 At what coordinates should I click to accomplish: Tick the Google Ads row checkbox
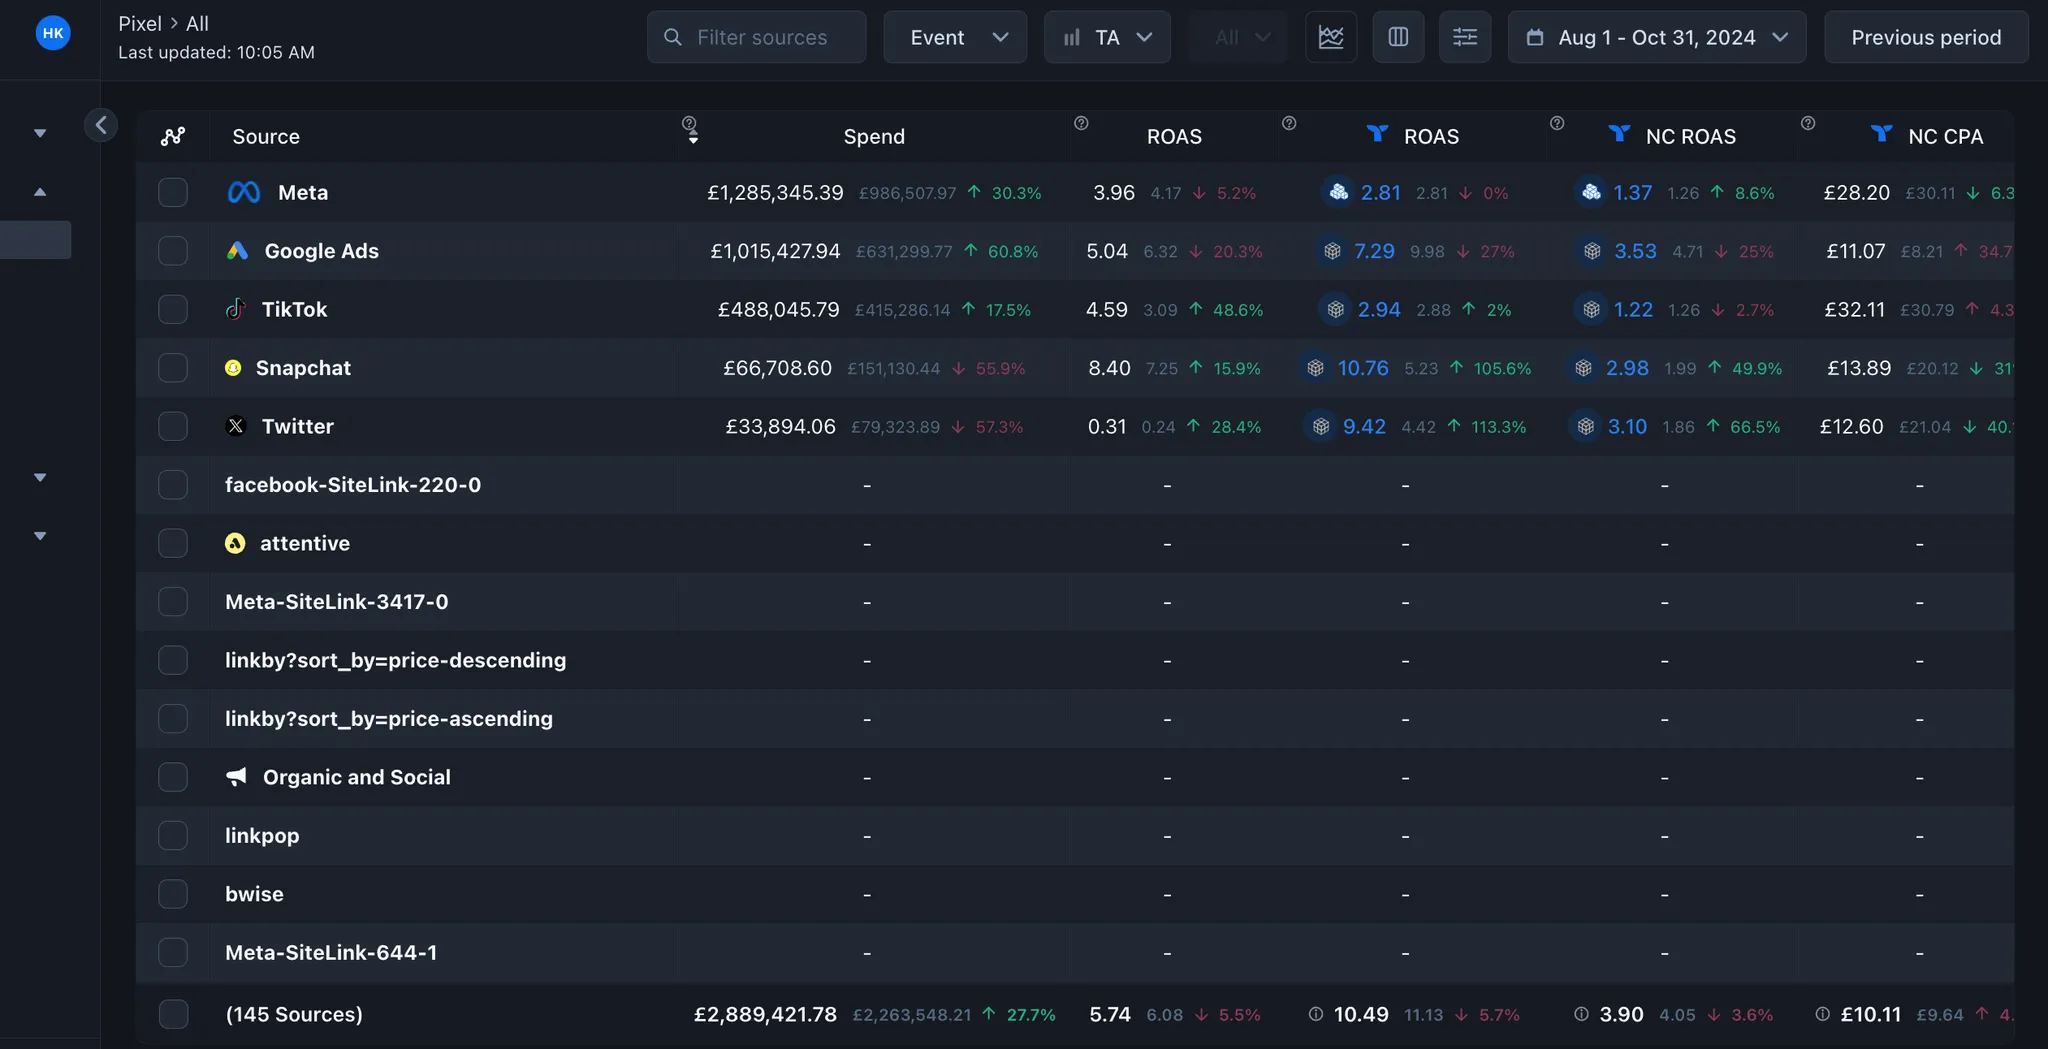coord(173,251)
